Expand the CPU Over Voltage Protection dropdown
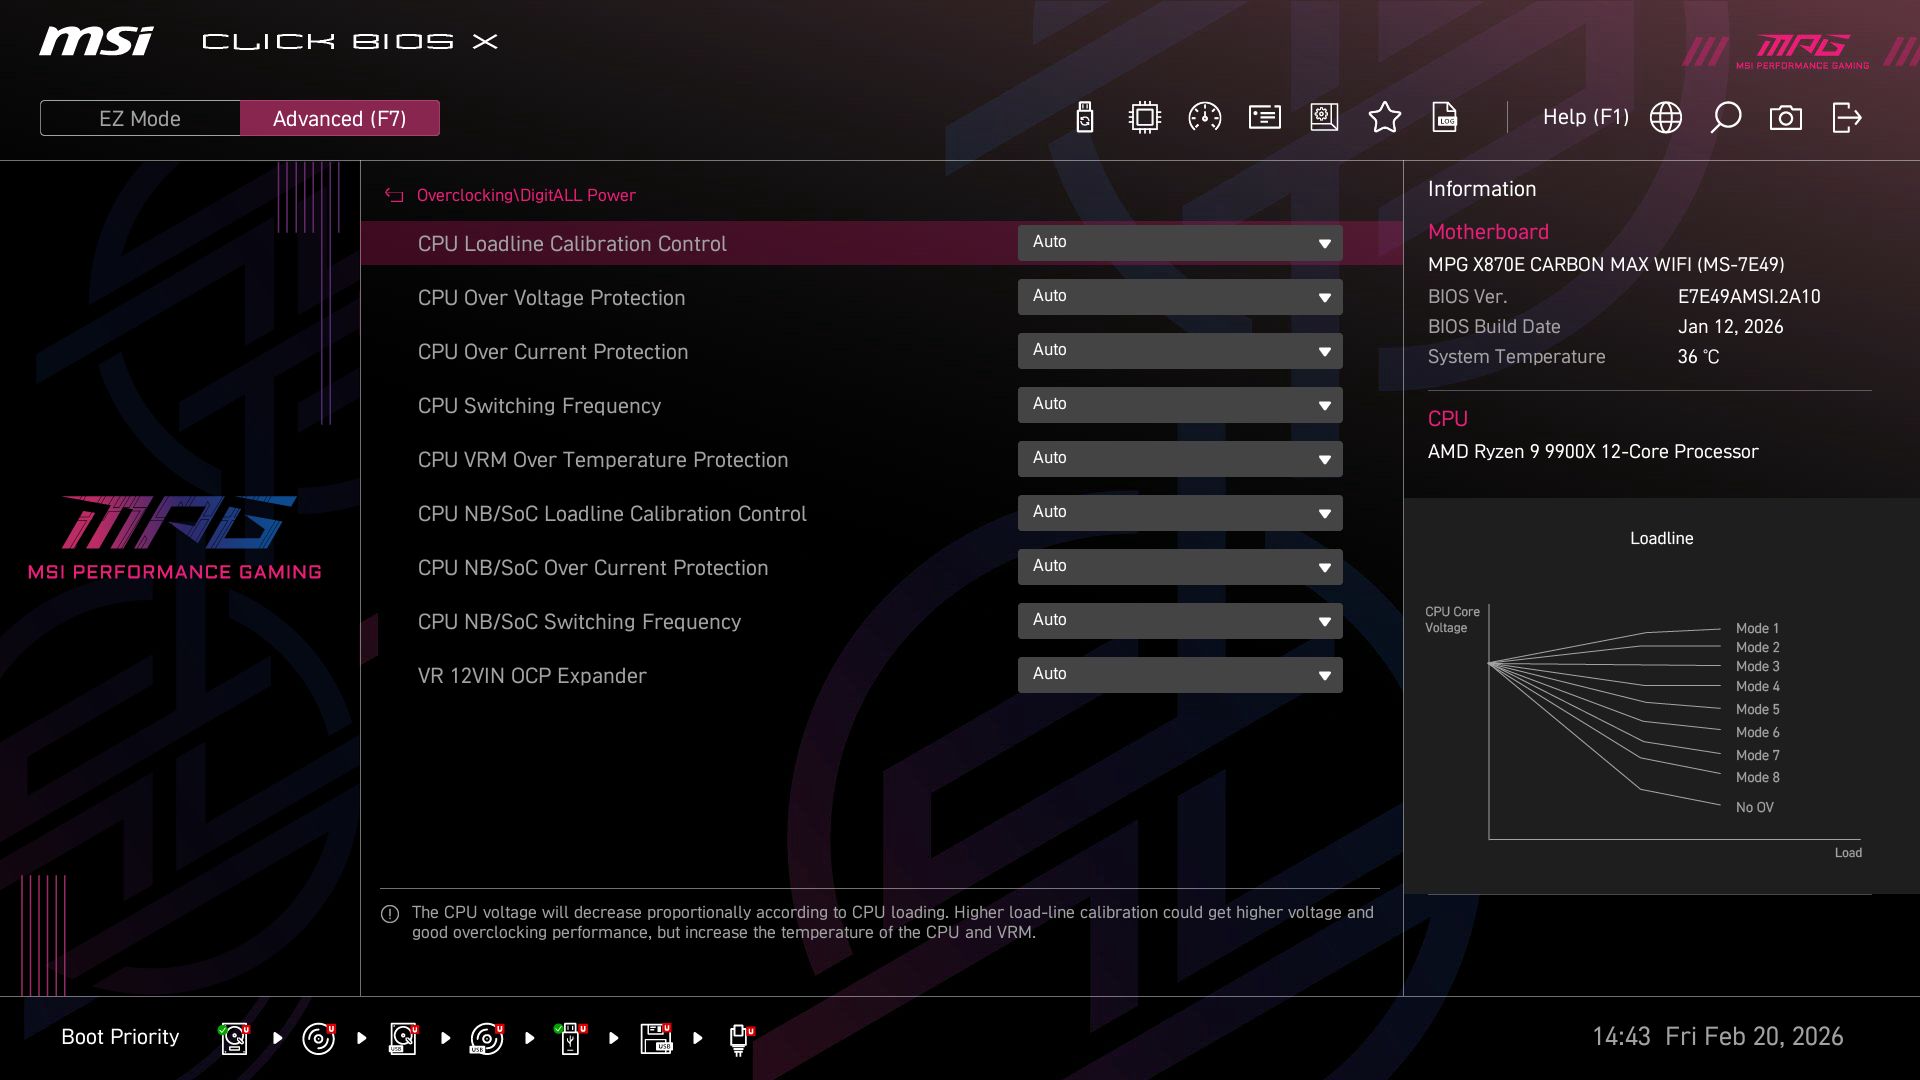 tap(1180, 296)
